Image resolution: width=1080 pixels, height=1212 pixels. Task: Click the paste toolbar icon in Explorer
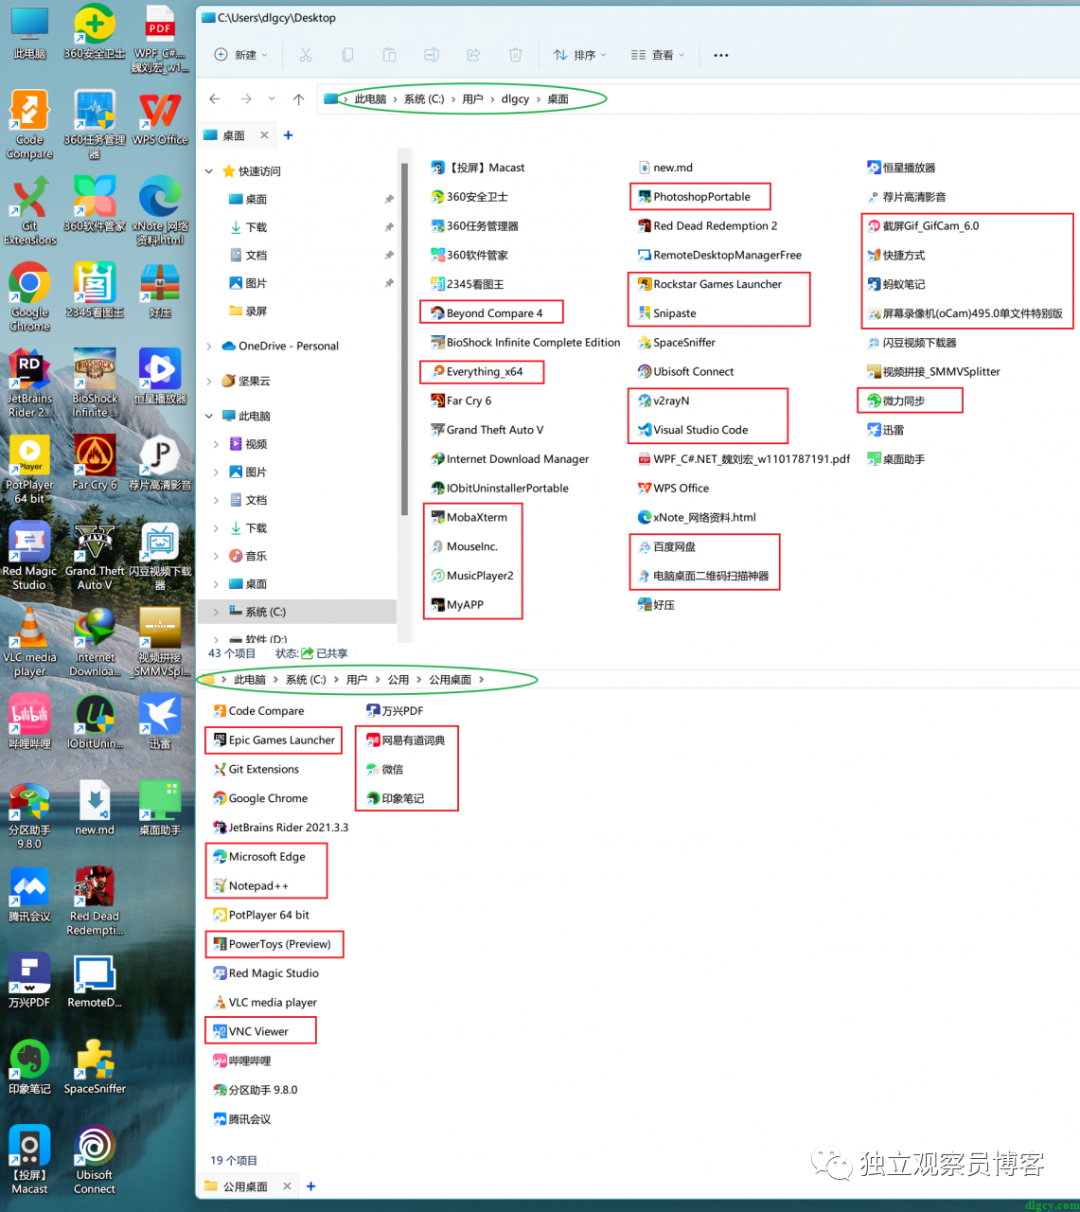click(389, 55)
